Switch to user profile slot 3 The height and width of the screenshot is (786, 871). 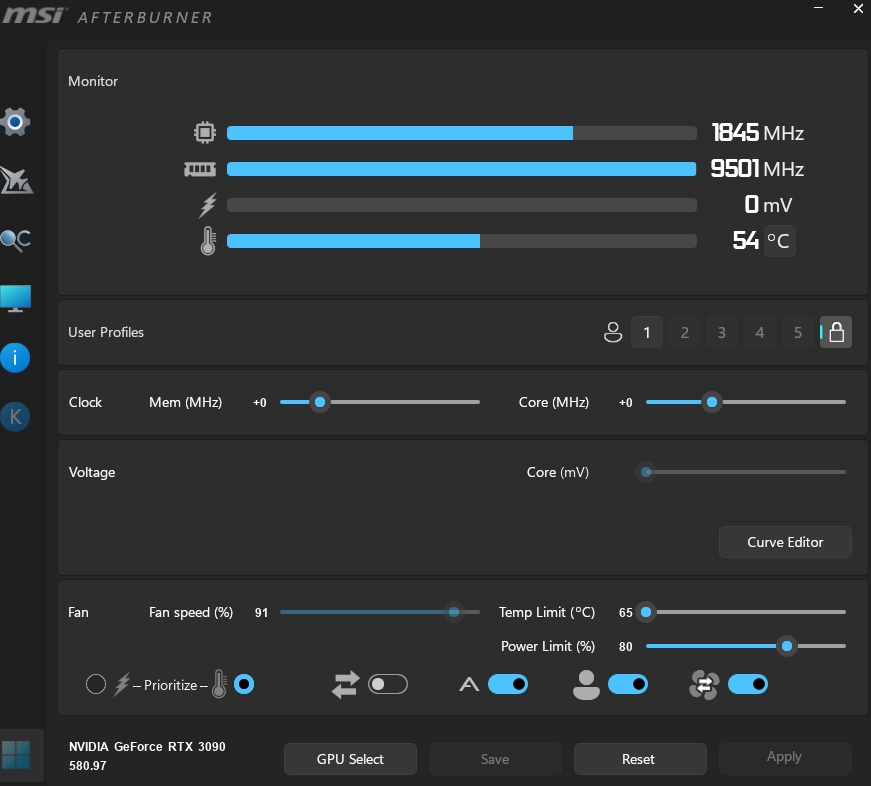pos(722,333)
